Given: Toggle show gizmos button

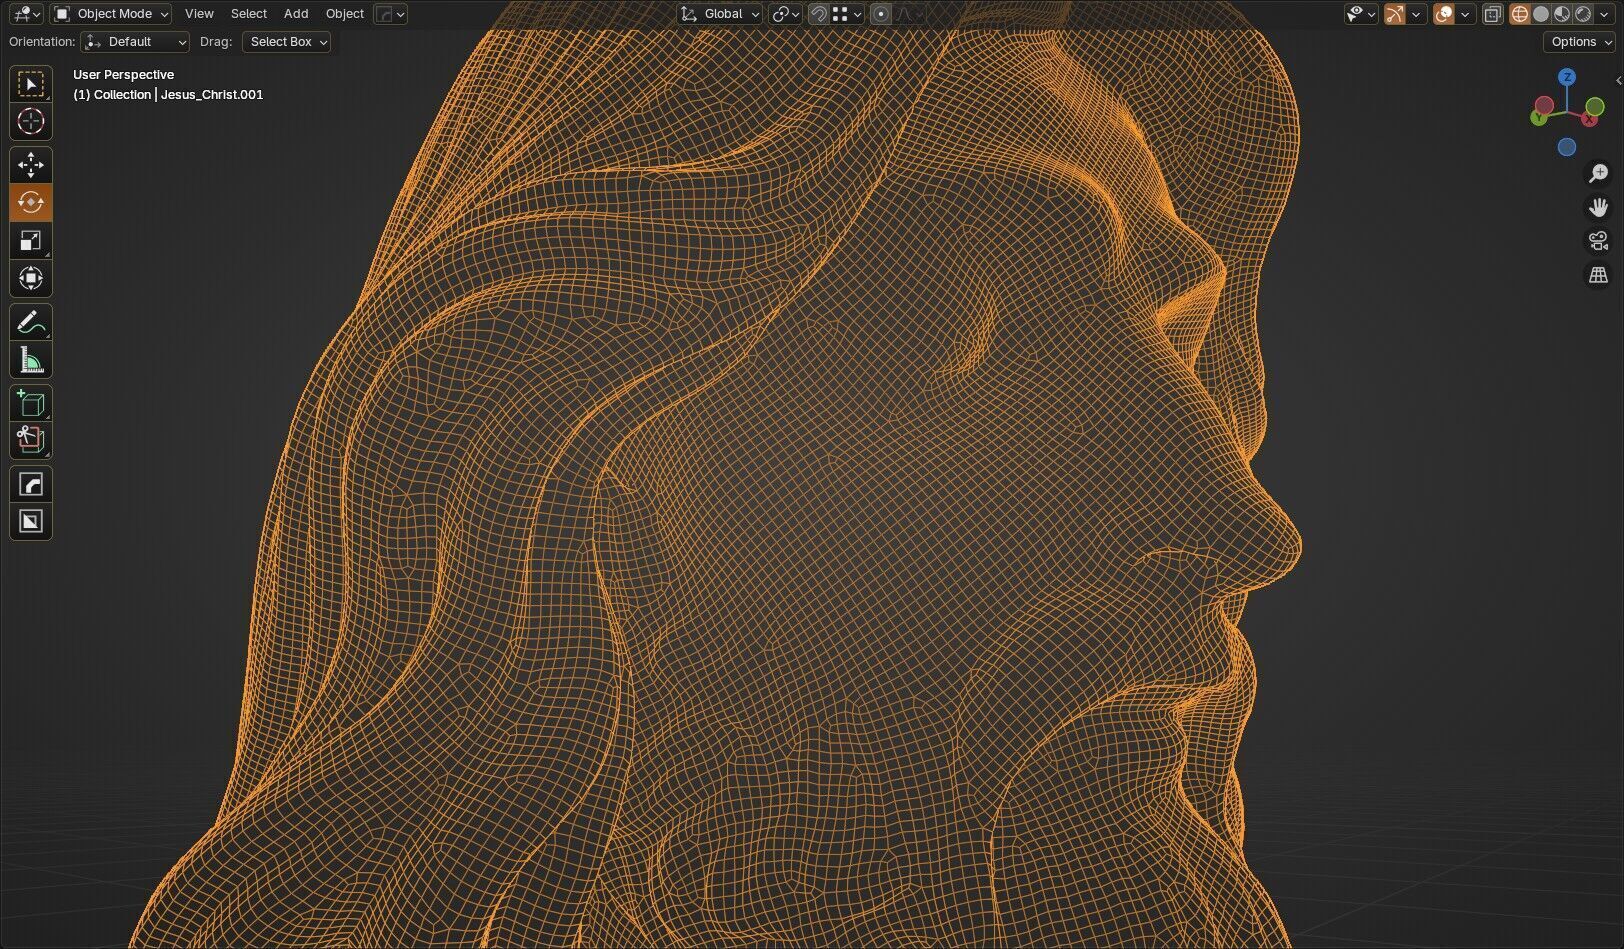Looking at the screenshot, I should pyautogui.click(x=1395, y=14).
